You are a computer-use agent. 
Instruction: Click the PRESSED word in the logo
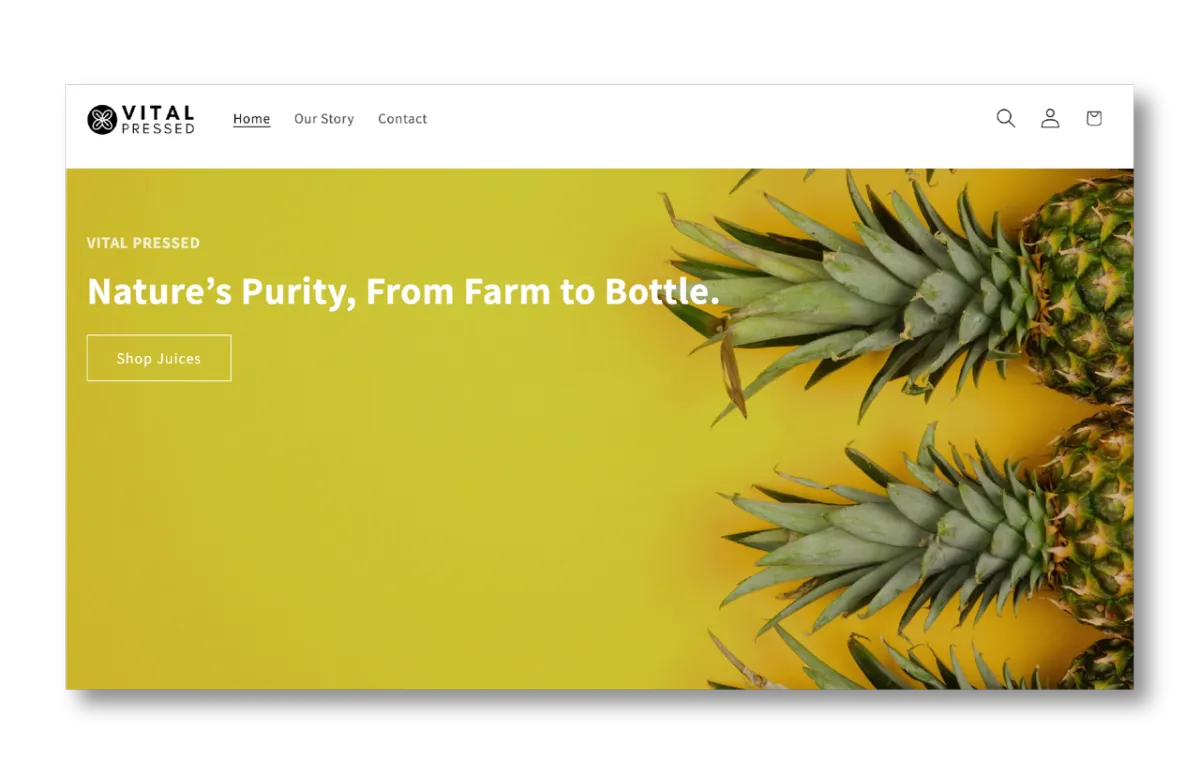click(x=158, y=129)
